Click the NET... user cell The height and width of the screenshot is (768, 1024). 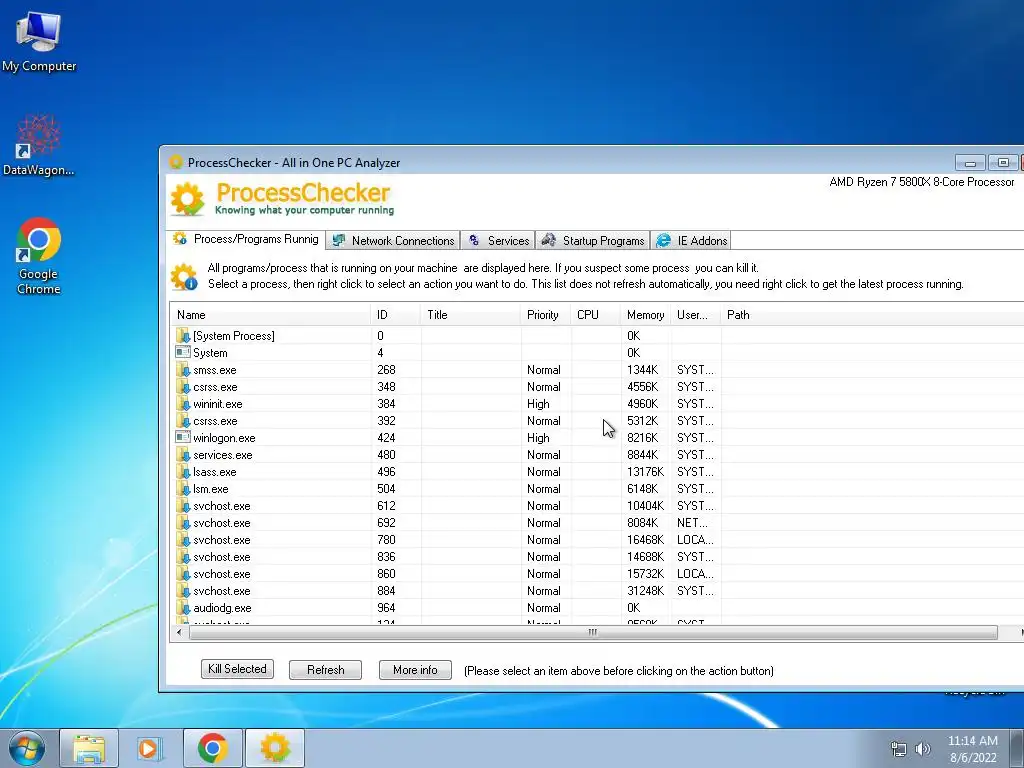[x=692, y=522]
